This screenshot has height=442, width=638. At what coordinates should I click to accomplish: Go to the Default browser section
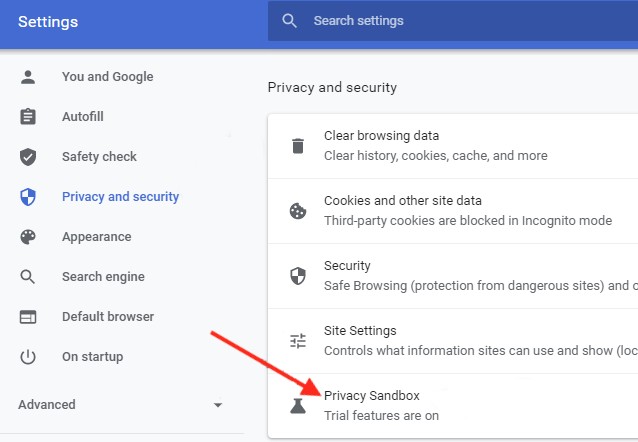[108, 317]
